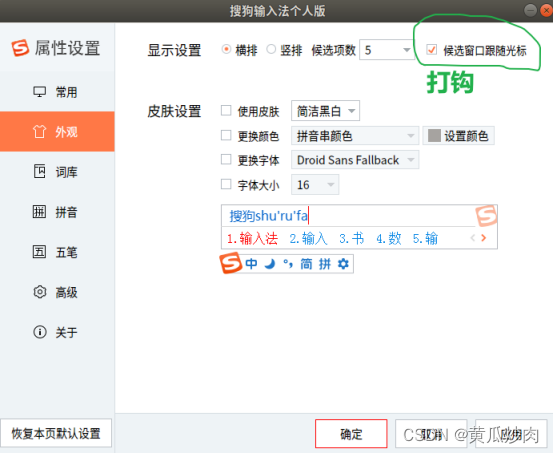Viewport: 554px width, 453px height.
Task: Click the gear settings icon in status bar preview
Action: (343, 264)
